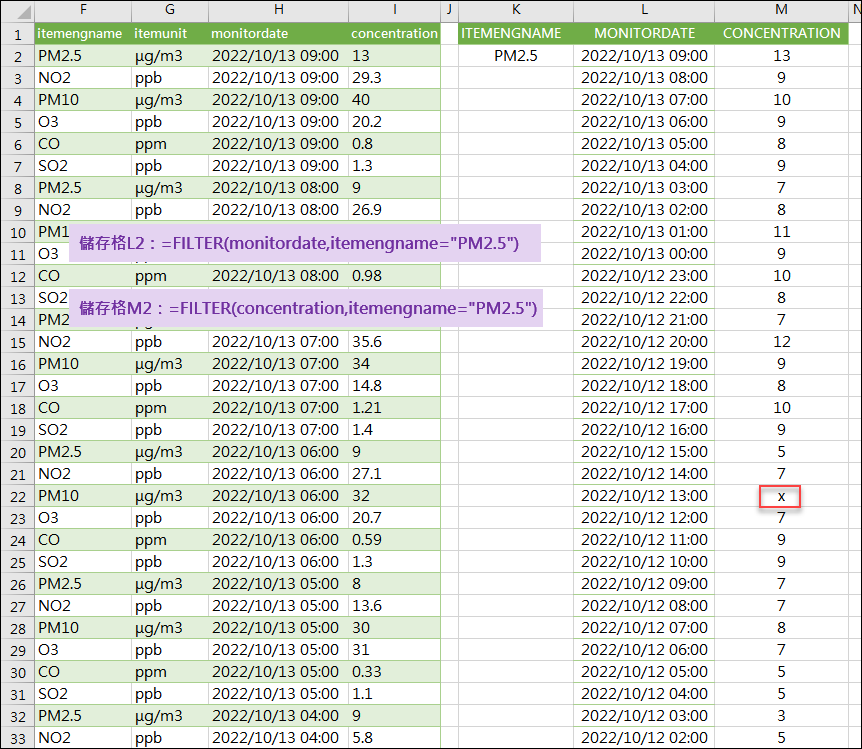Select cell L11 with 2022/10/13 00:00

tap(644, 254)
